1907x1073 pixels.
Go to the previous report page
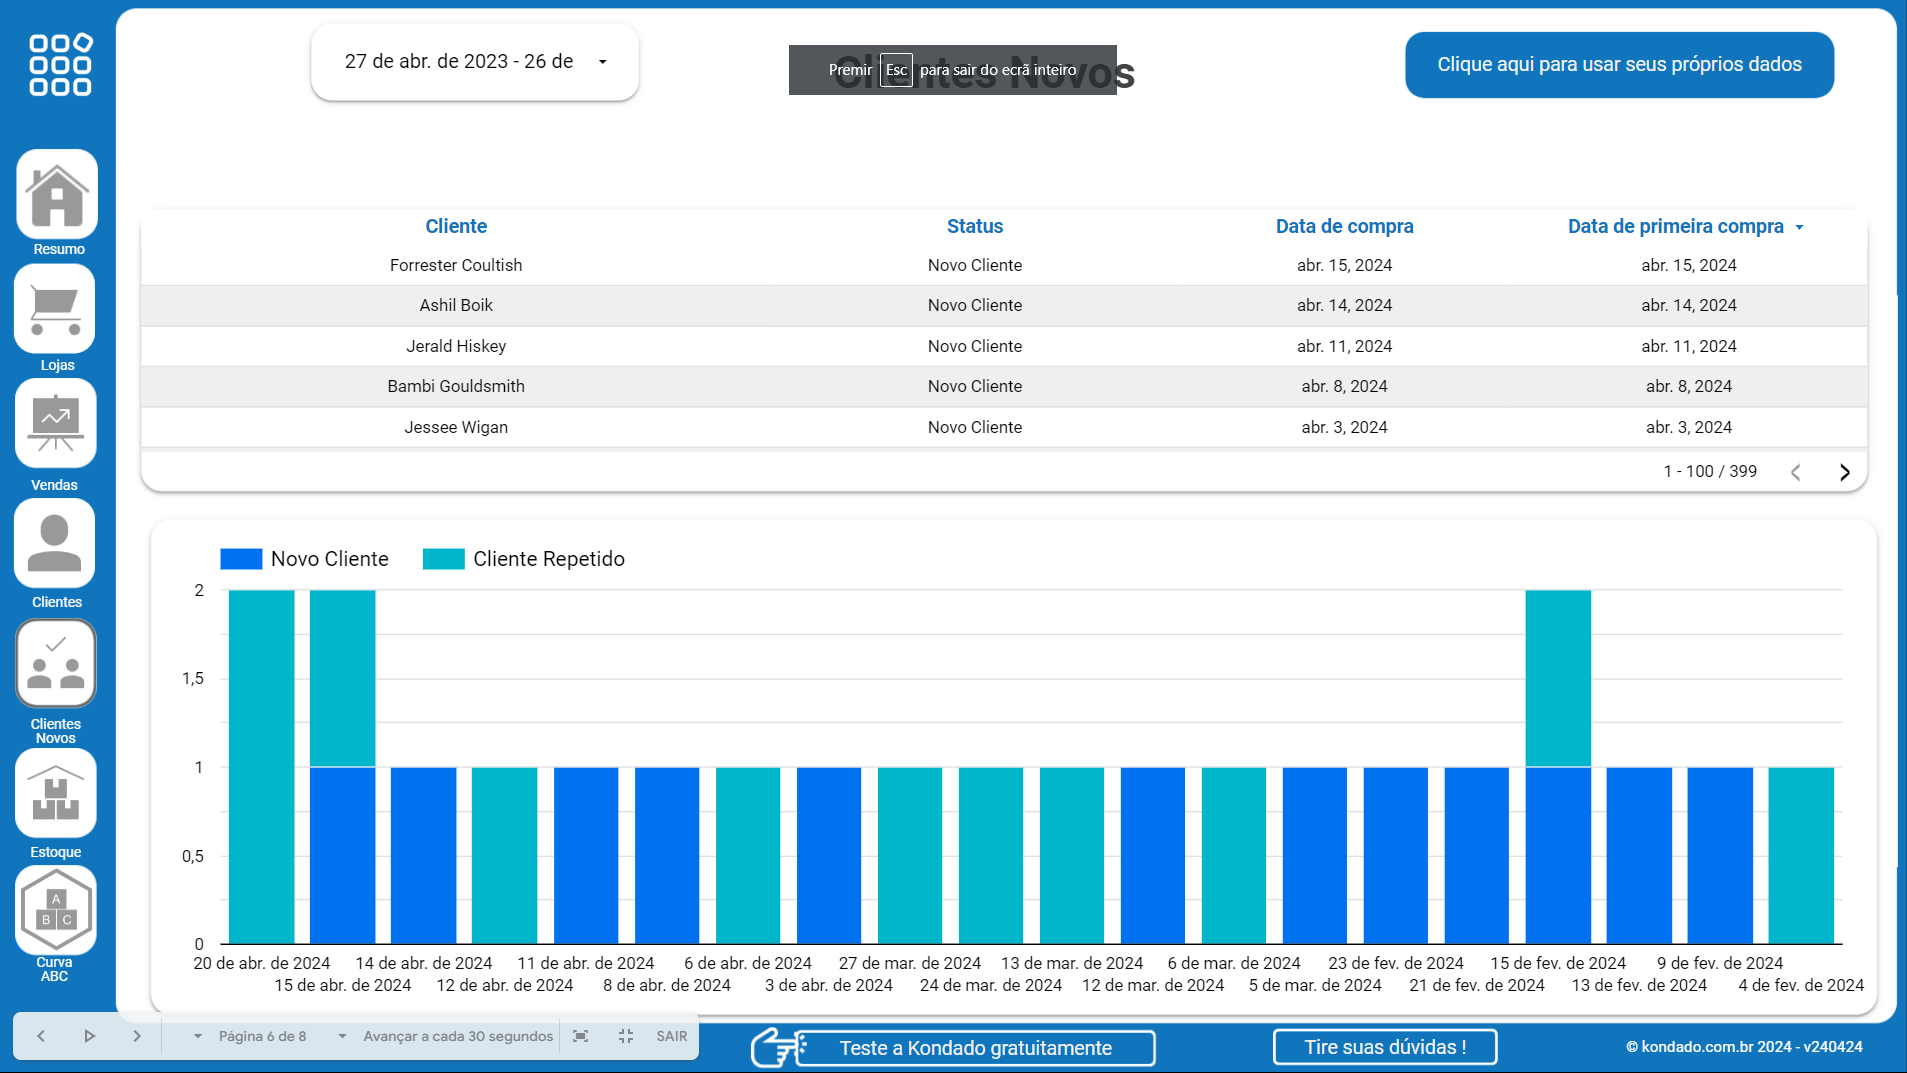(x=41, y=1036)
